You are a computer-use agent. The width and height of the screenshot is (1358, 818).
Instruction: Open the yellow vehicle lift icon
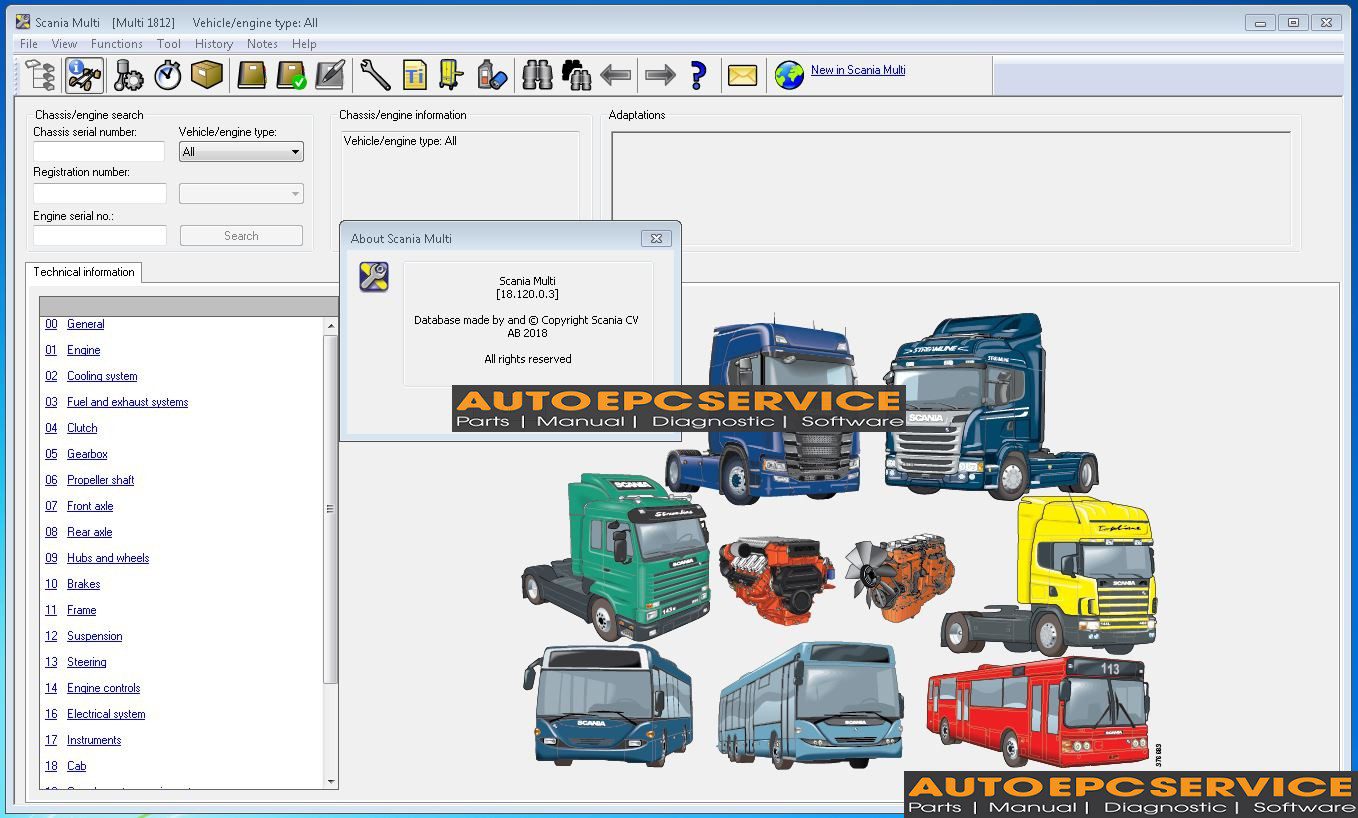(x=452, y=75)
